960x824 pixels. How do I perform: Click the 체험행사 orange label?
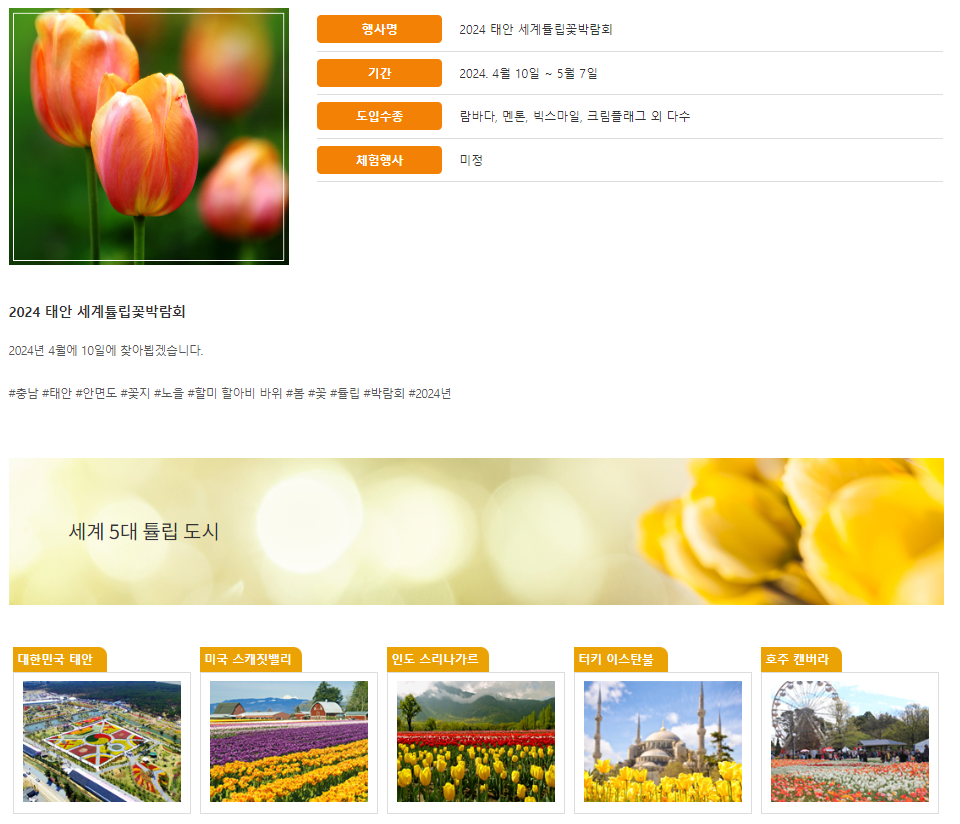click(379, 160)
